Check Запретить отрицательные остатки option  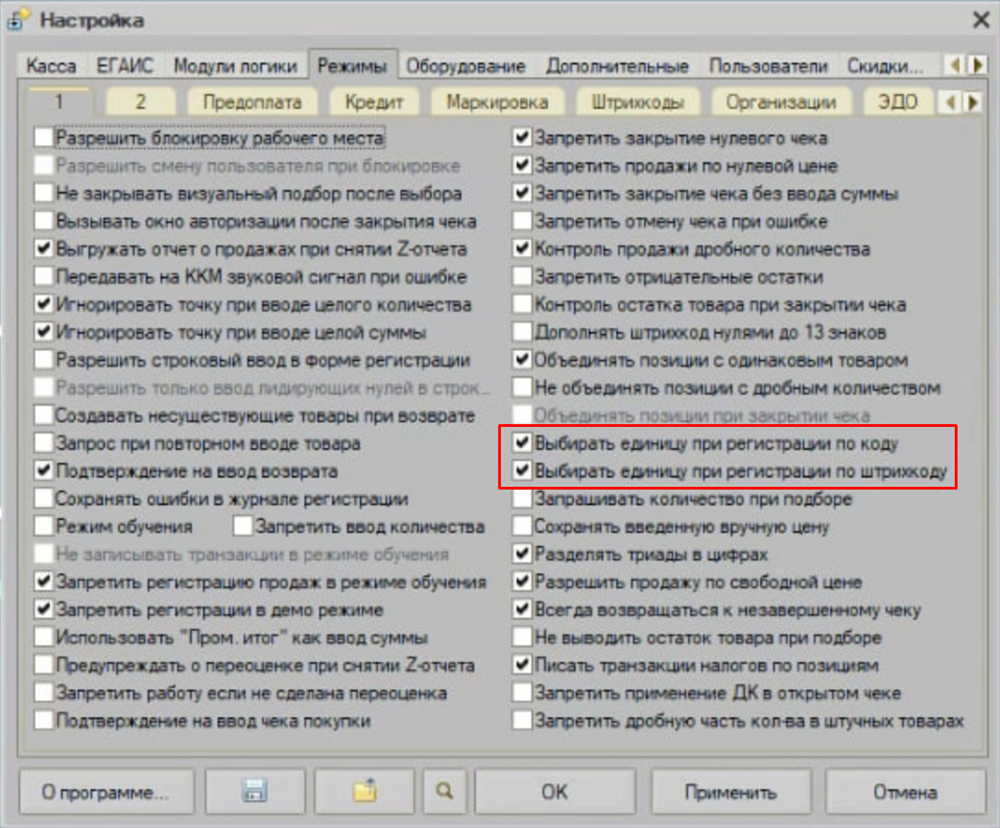[522, 277]
